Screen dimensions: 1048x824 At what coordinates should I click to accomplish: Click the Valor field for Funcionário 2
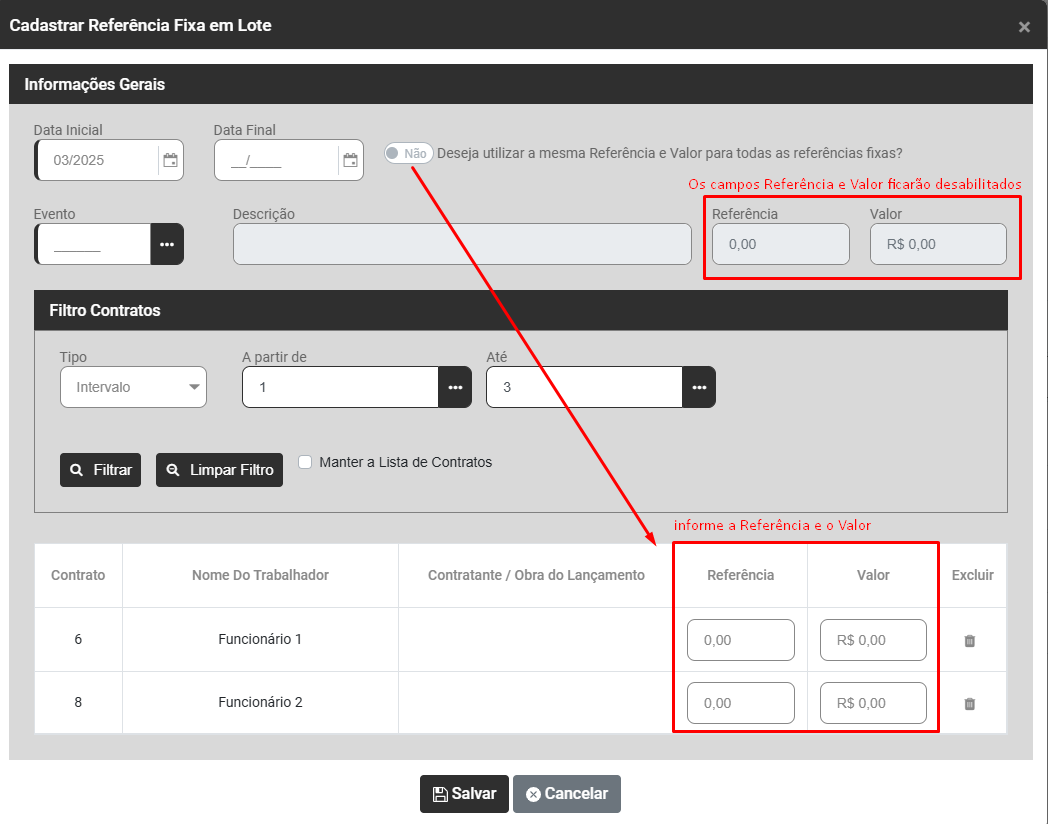tap(872, 703)
